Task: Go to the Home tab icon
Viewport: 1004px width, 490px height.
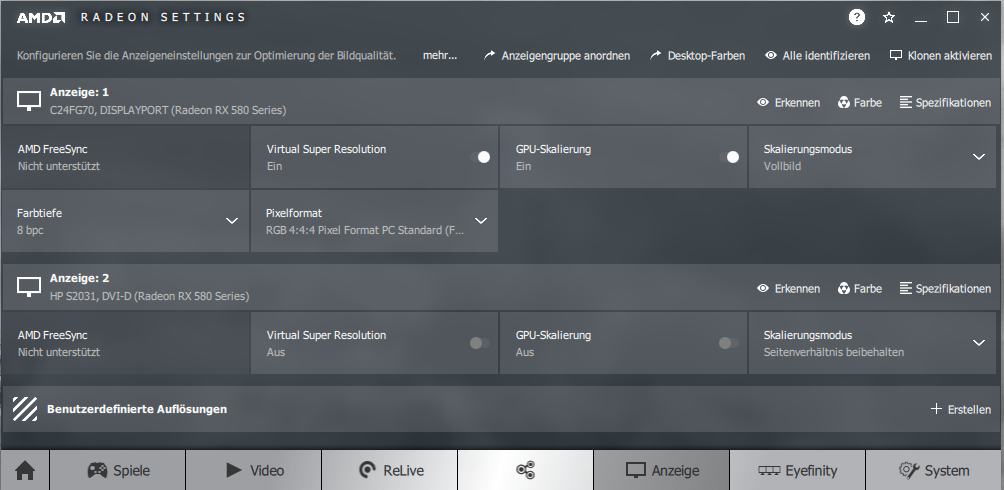Action: coord(25,471)
